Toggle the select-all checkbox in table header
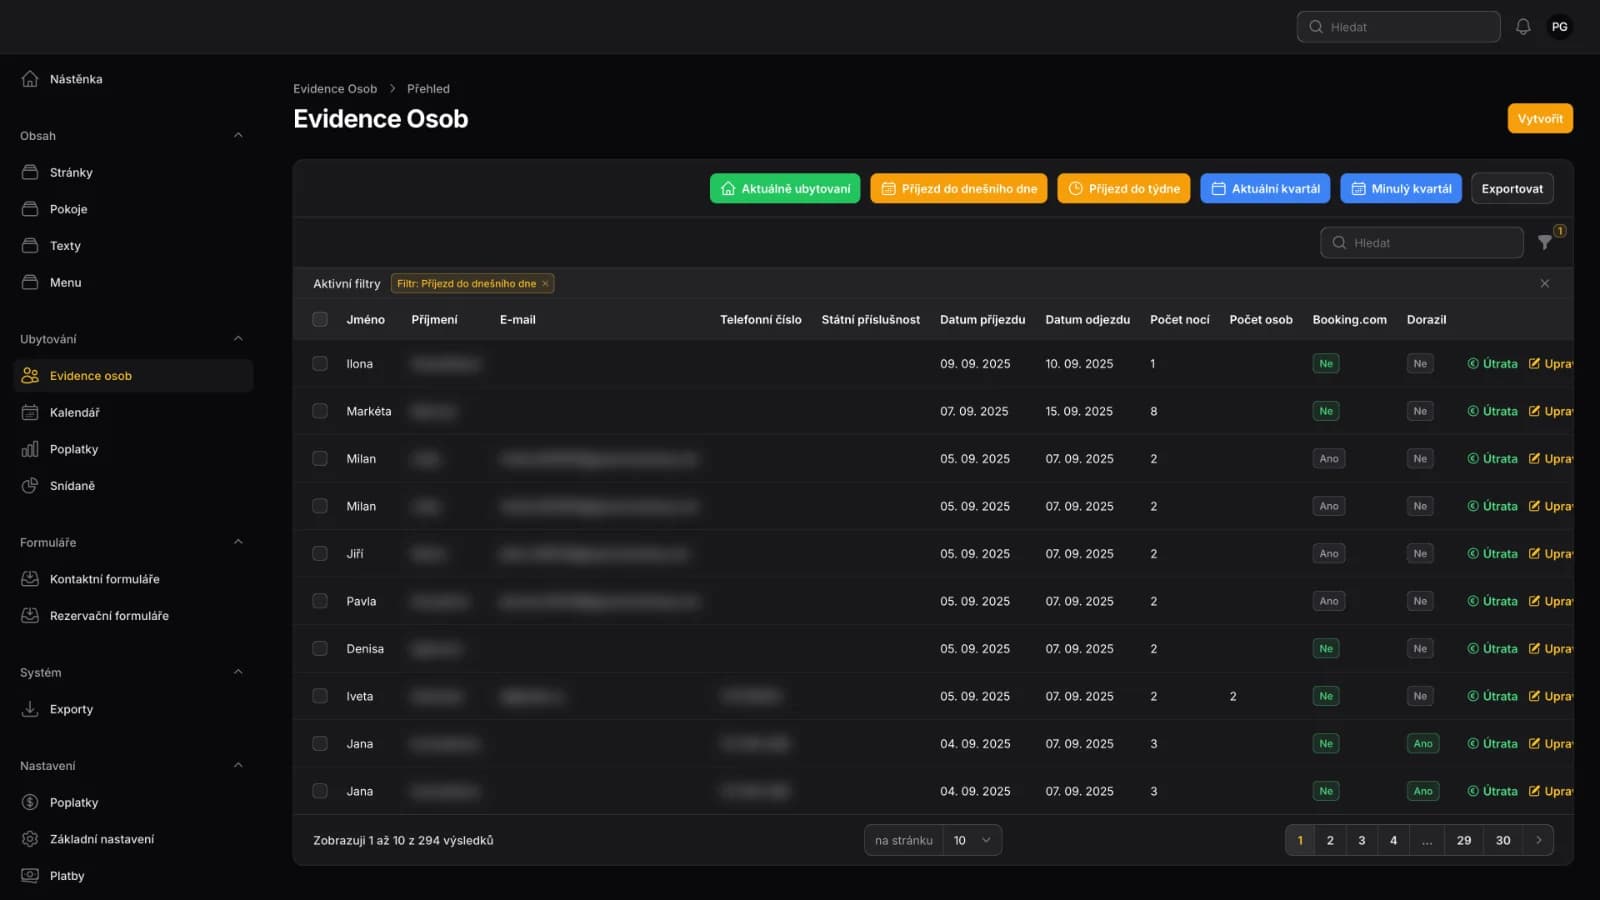 coord(320,320)
